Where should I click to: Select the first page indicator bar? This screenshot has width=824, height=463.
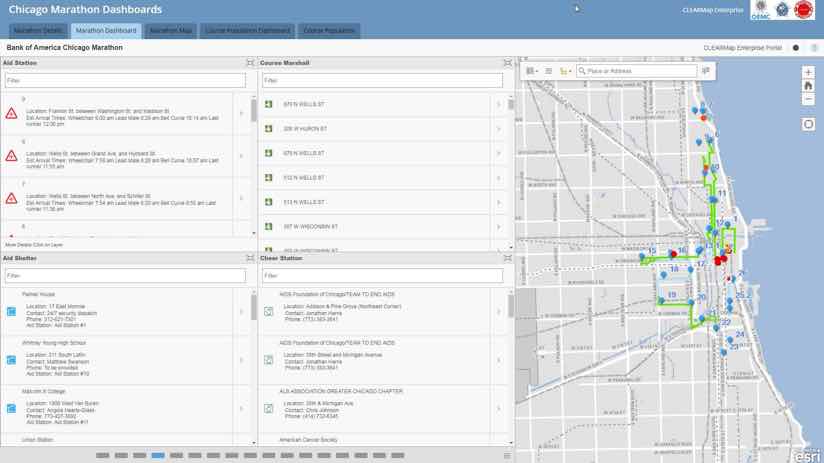pyautogui.click(x=102, y=455)
